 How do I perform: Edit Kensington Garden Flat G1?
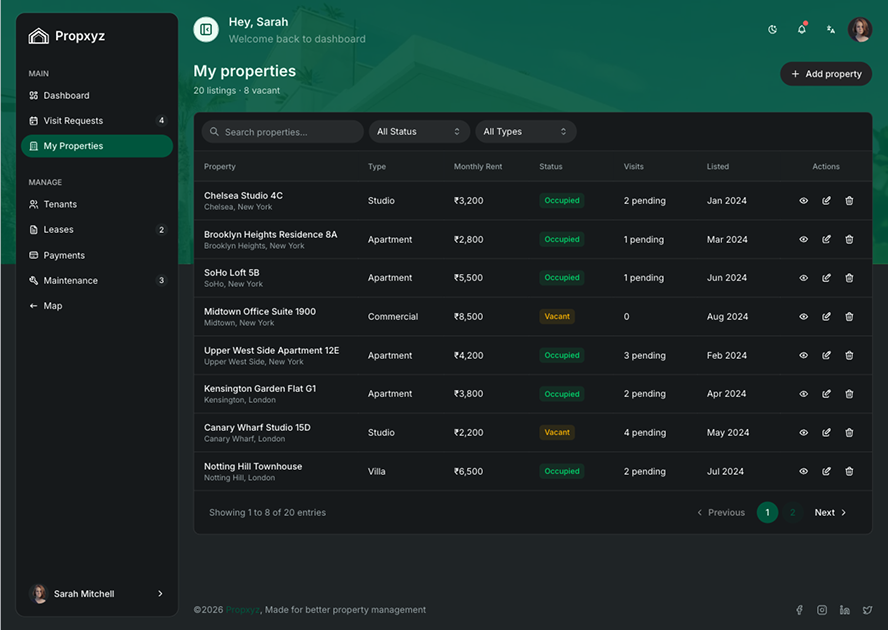pos(826,394)
